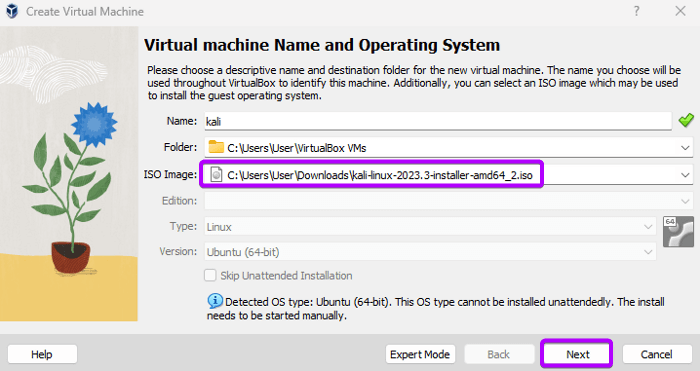
Task: Click the green checkmark beside the Name field
Action: [x=686, y=120]
